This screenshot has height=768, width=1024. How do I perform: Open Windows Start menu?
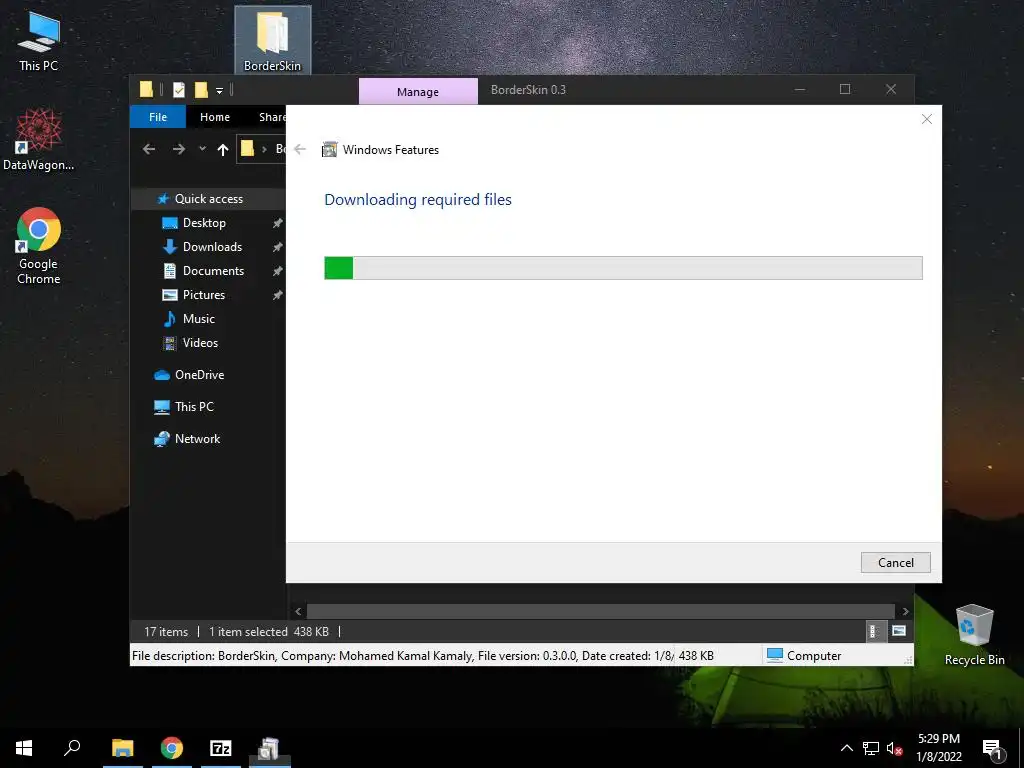(x=24, y=748)
